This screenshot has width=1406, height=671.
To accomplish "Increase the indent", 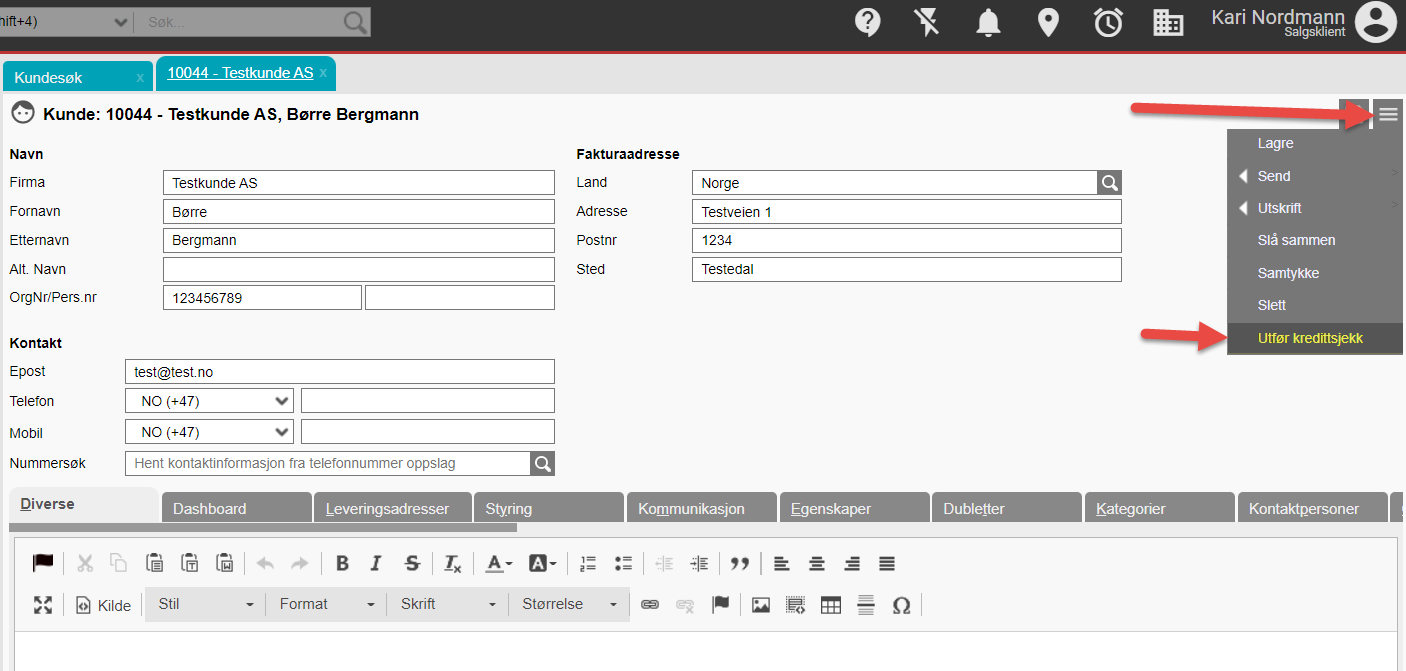I will click(699, 563).
